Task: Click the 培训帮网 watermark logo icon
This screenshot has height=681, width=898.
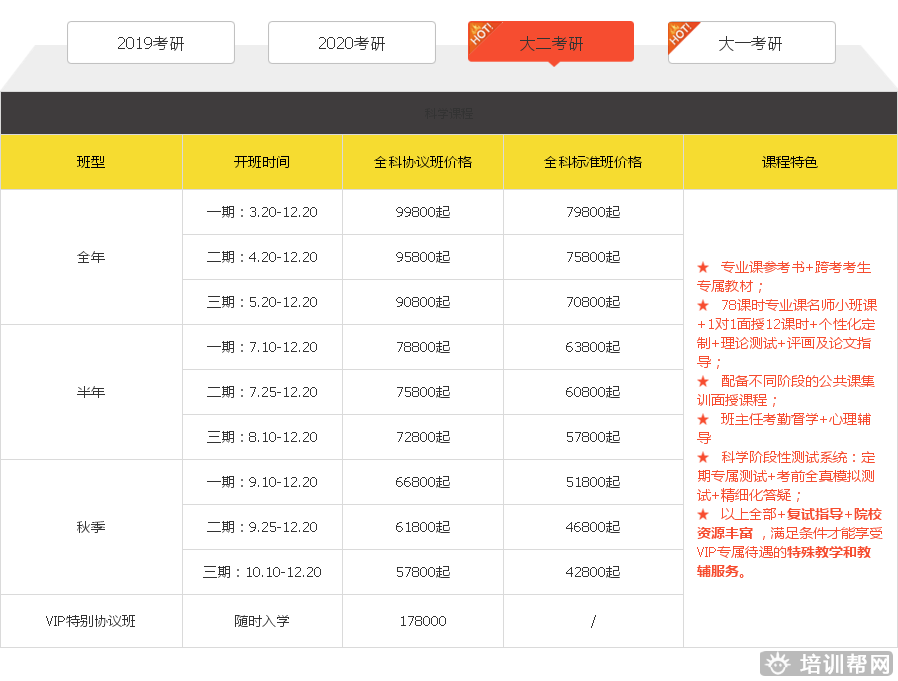Action: 779,664
